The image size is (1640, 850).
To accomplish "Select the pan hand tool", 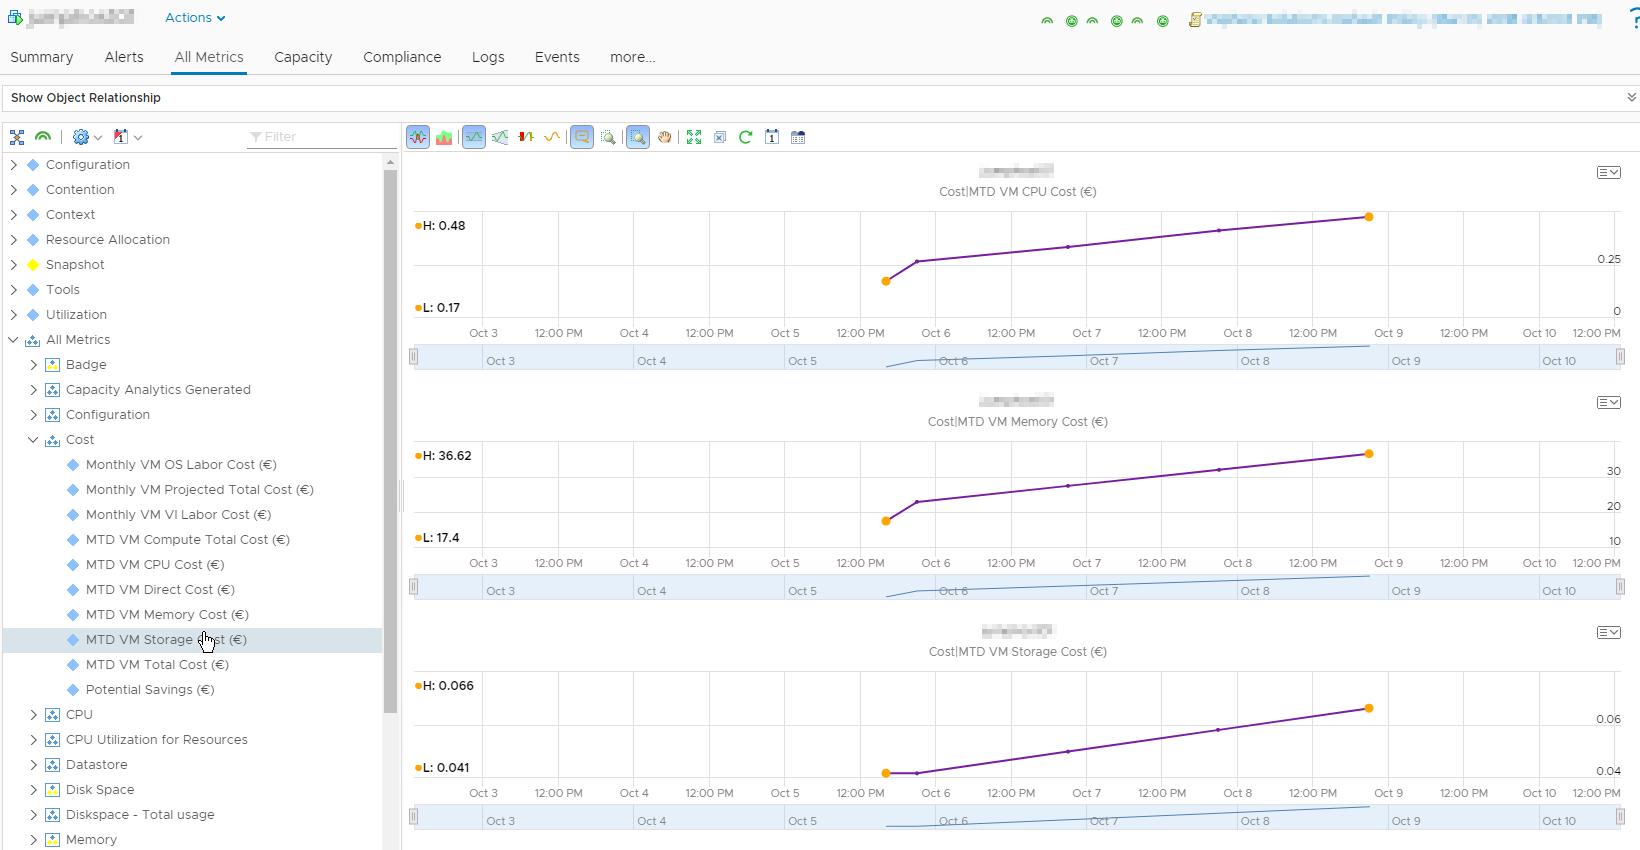I will (x=665, y=137).
